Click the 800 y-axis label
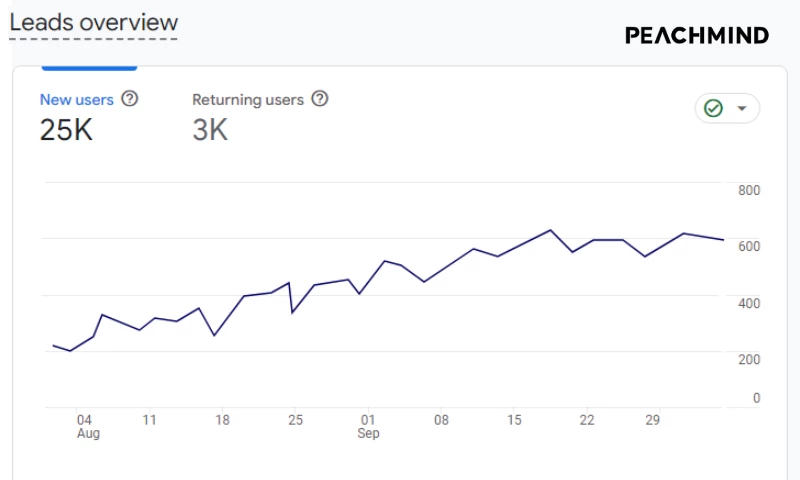Viewport: 800px width, 480px height. [x=749, y=190]
